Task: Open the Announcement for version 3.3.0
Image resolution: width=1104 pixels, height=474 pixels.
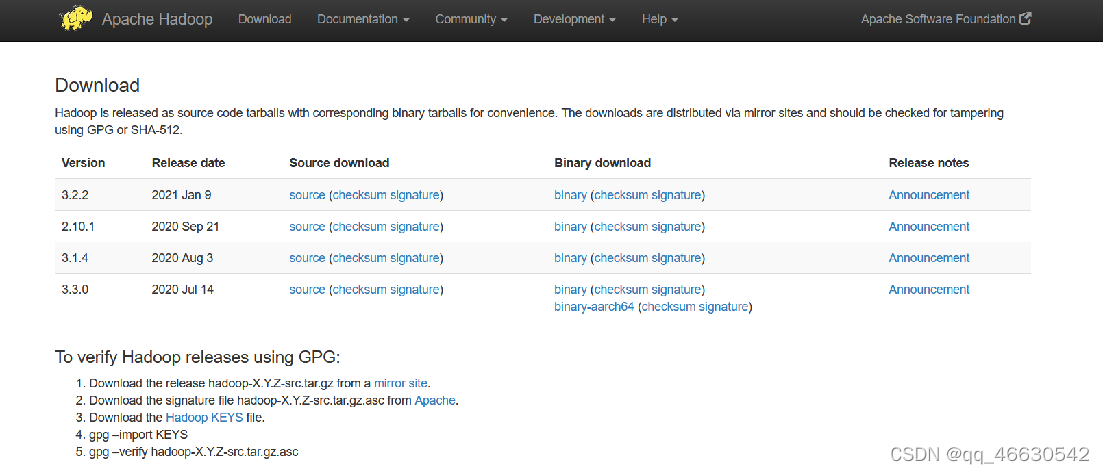Action: (x=929, y=289)
